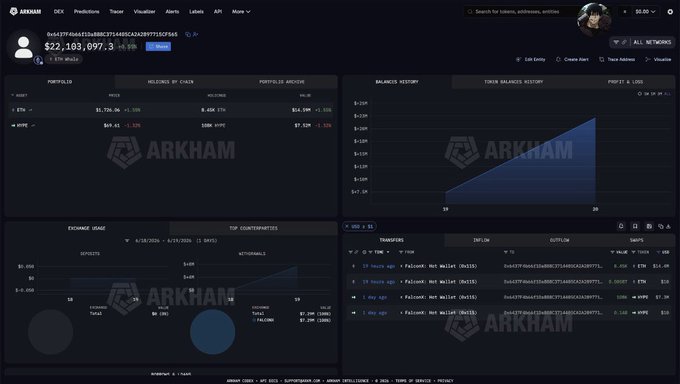Switch to the Top Counterparties tab
The image size is (680, 384).
pos(253,228)
